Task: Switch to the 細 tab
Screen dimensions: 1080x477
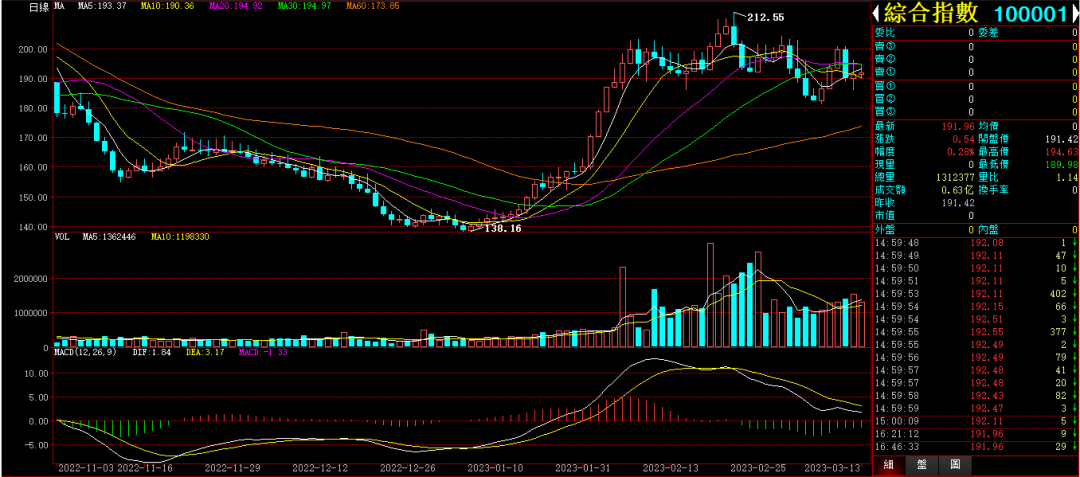Action: pyautogui.click(x=888, y=465)
